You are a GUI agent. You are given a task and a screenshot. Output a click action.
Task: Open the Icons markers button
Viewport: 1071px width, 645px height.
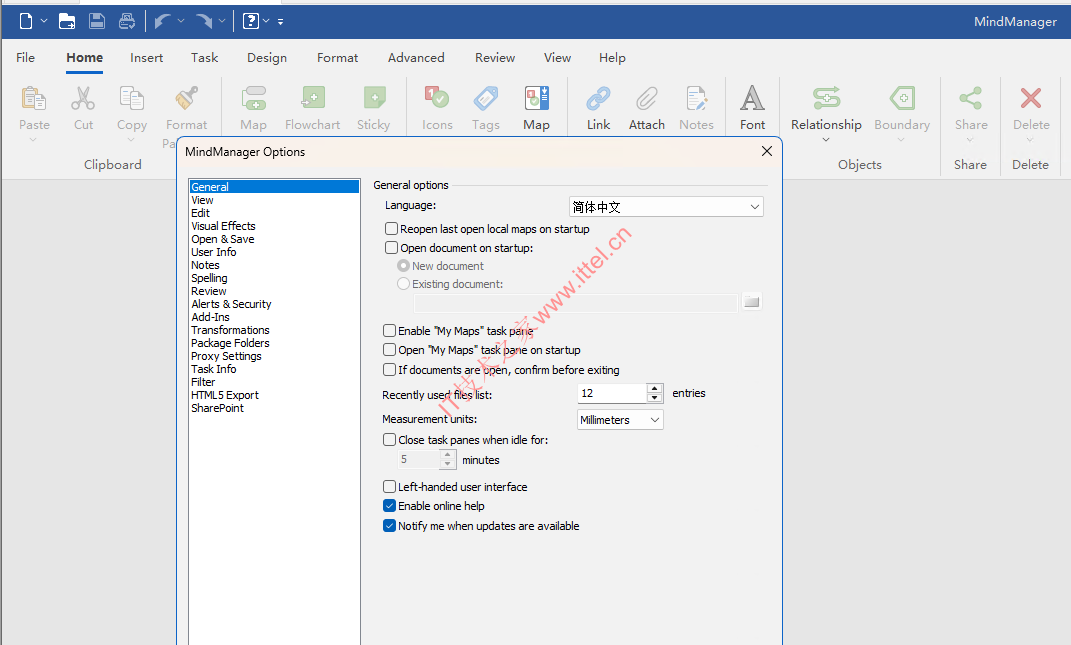click(x=437, y=99)
